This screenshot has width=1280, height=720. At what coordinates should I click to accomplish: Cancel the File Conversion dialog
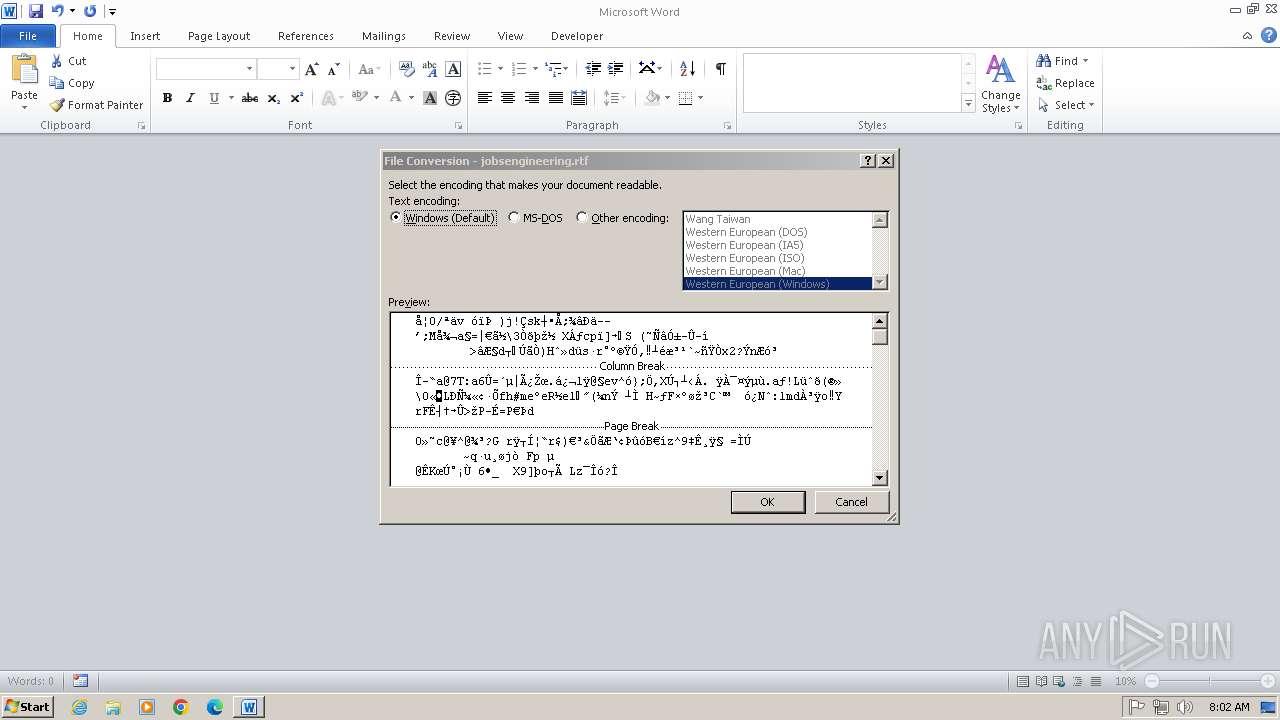[851, 502]
